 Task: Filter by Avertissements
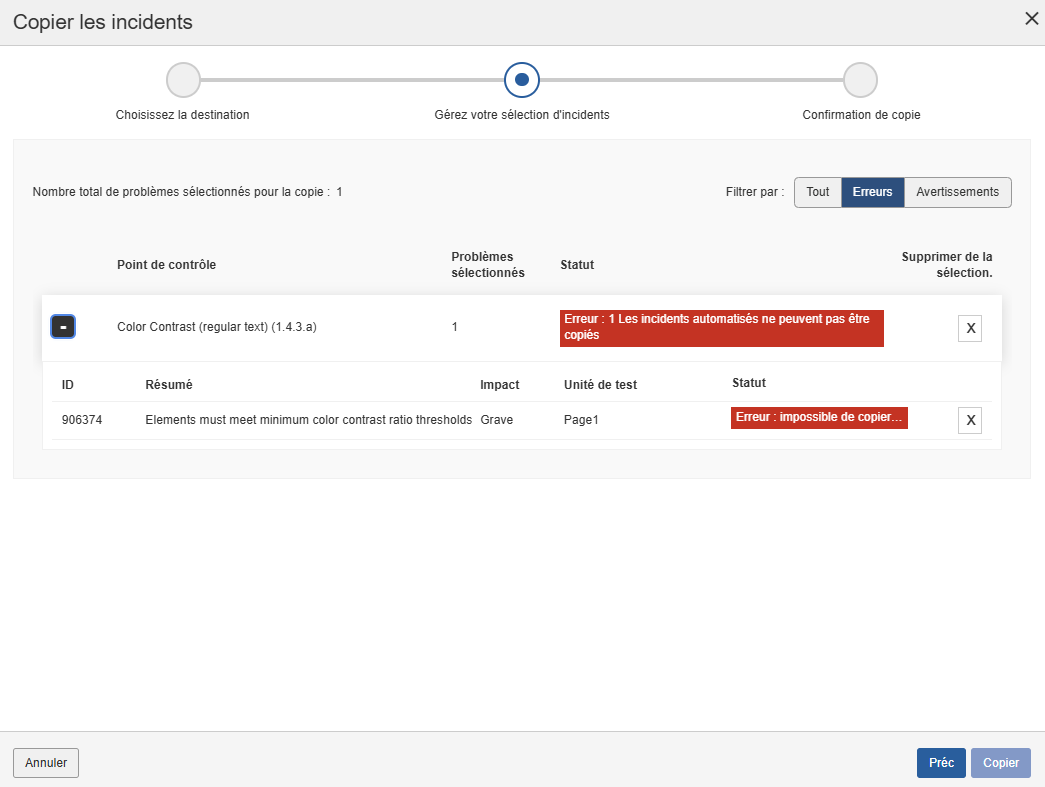click(x=957, y=192)
